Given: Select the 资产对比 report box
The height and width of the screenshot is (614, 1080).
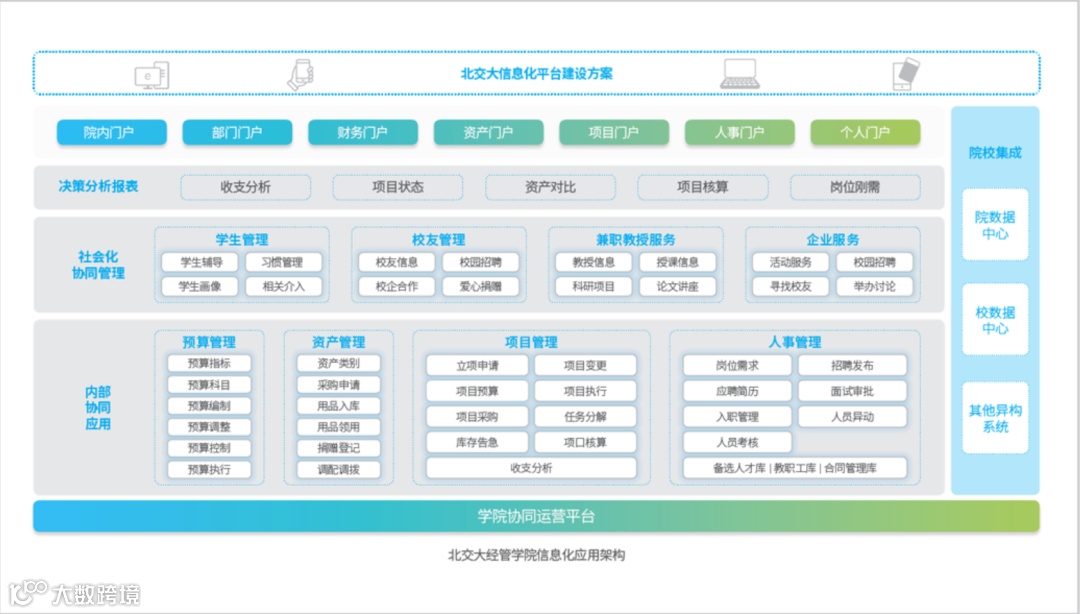Looking at the screenshot, I should click(550, 187).
